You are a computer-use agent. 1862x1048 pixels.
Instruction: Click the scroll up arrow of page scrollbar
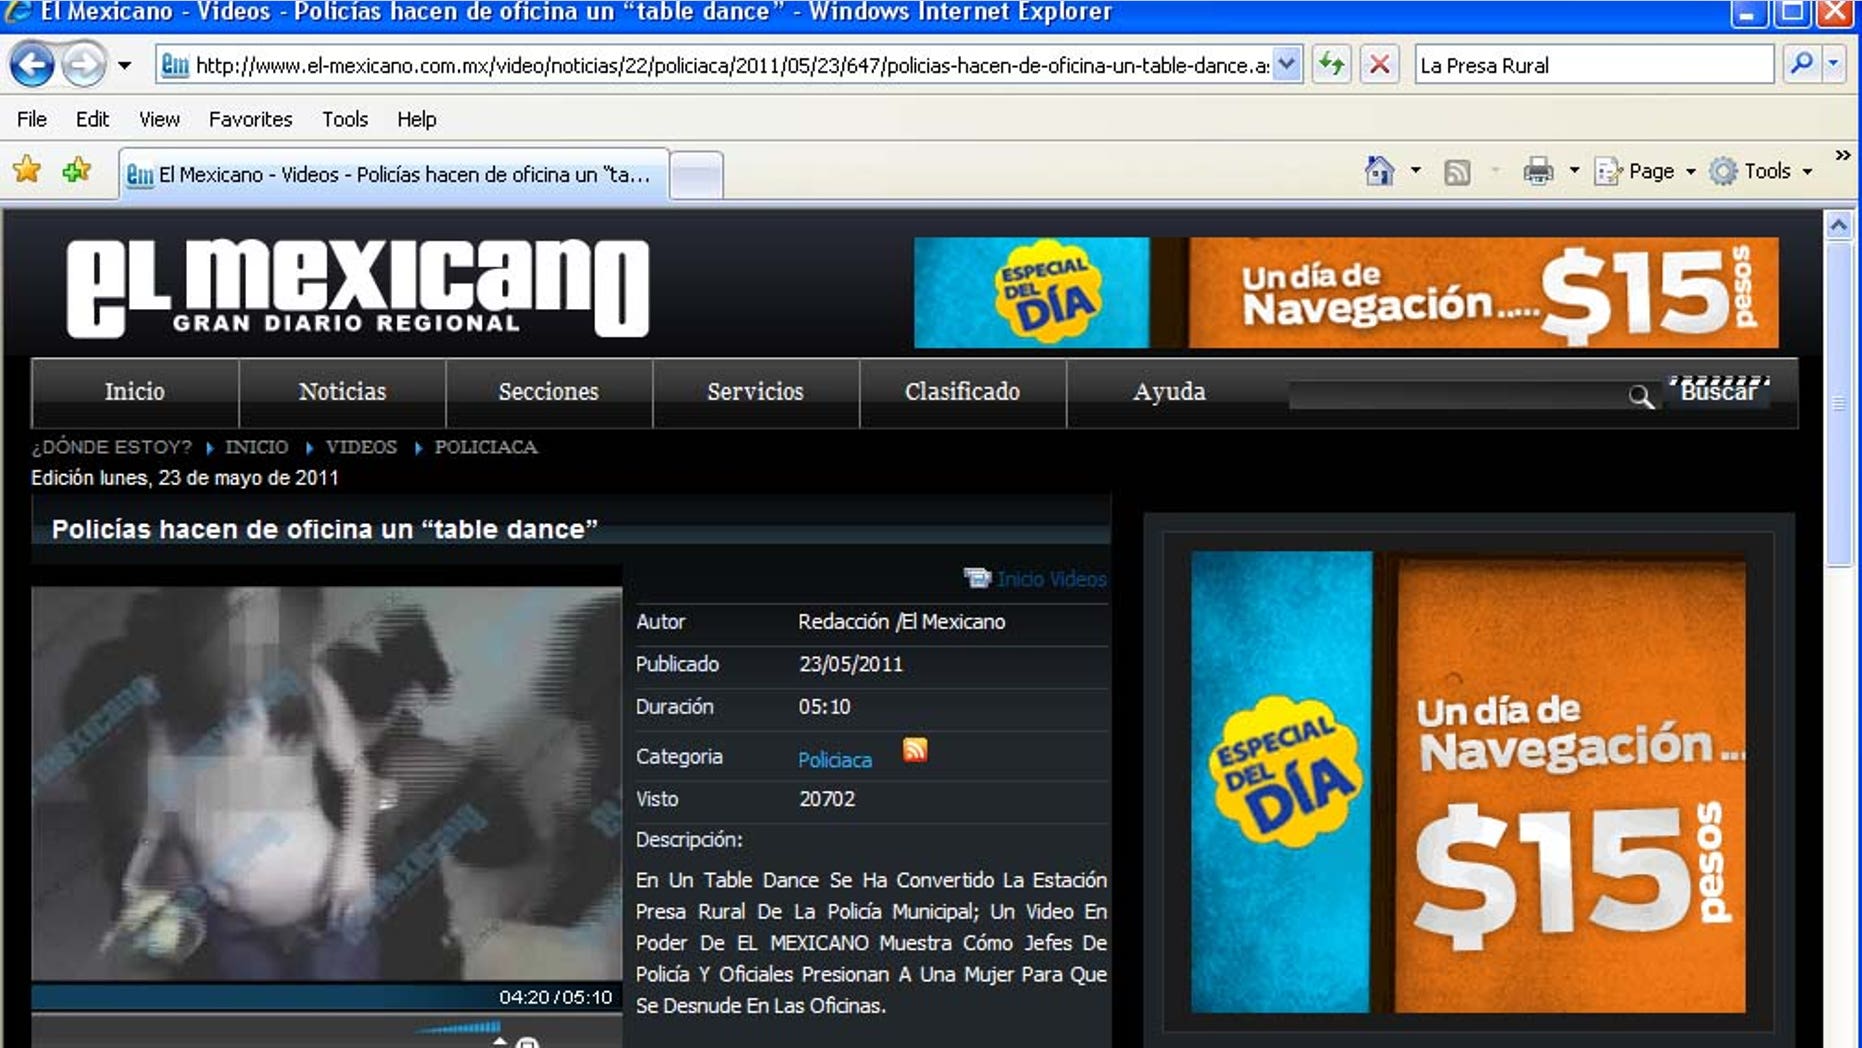[1838, 226]
